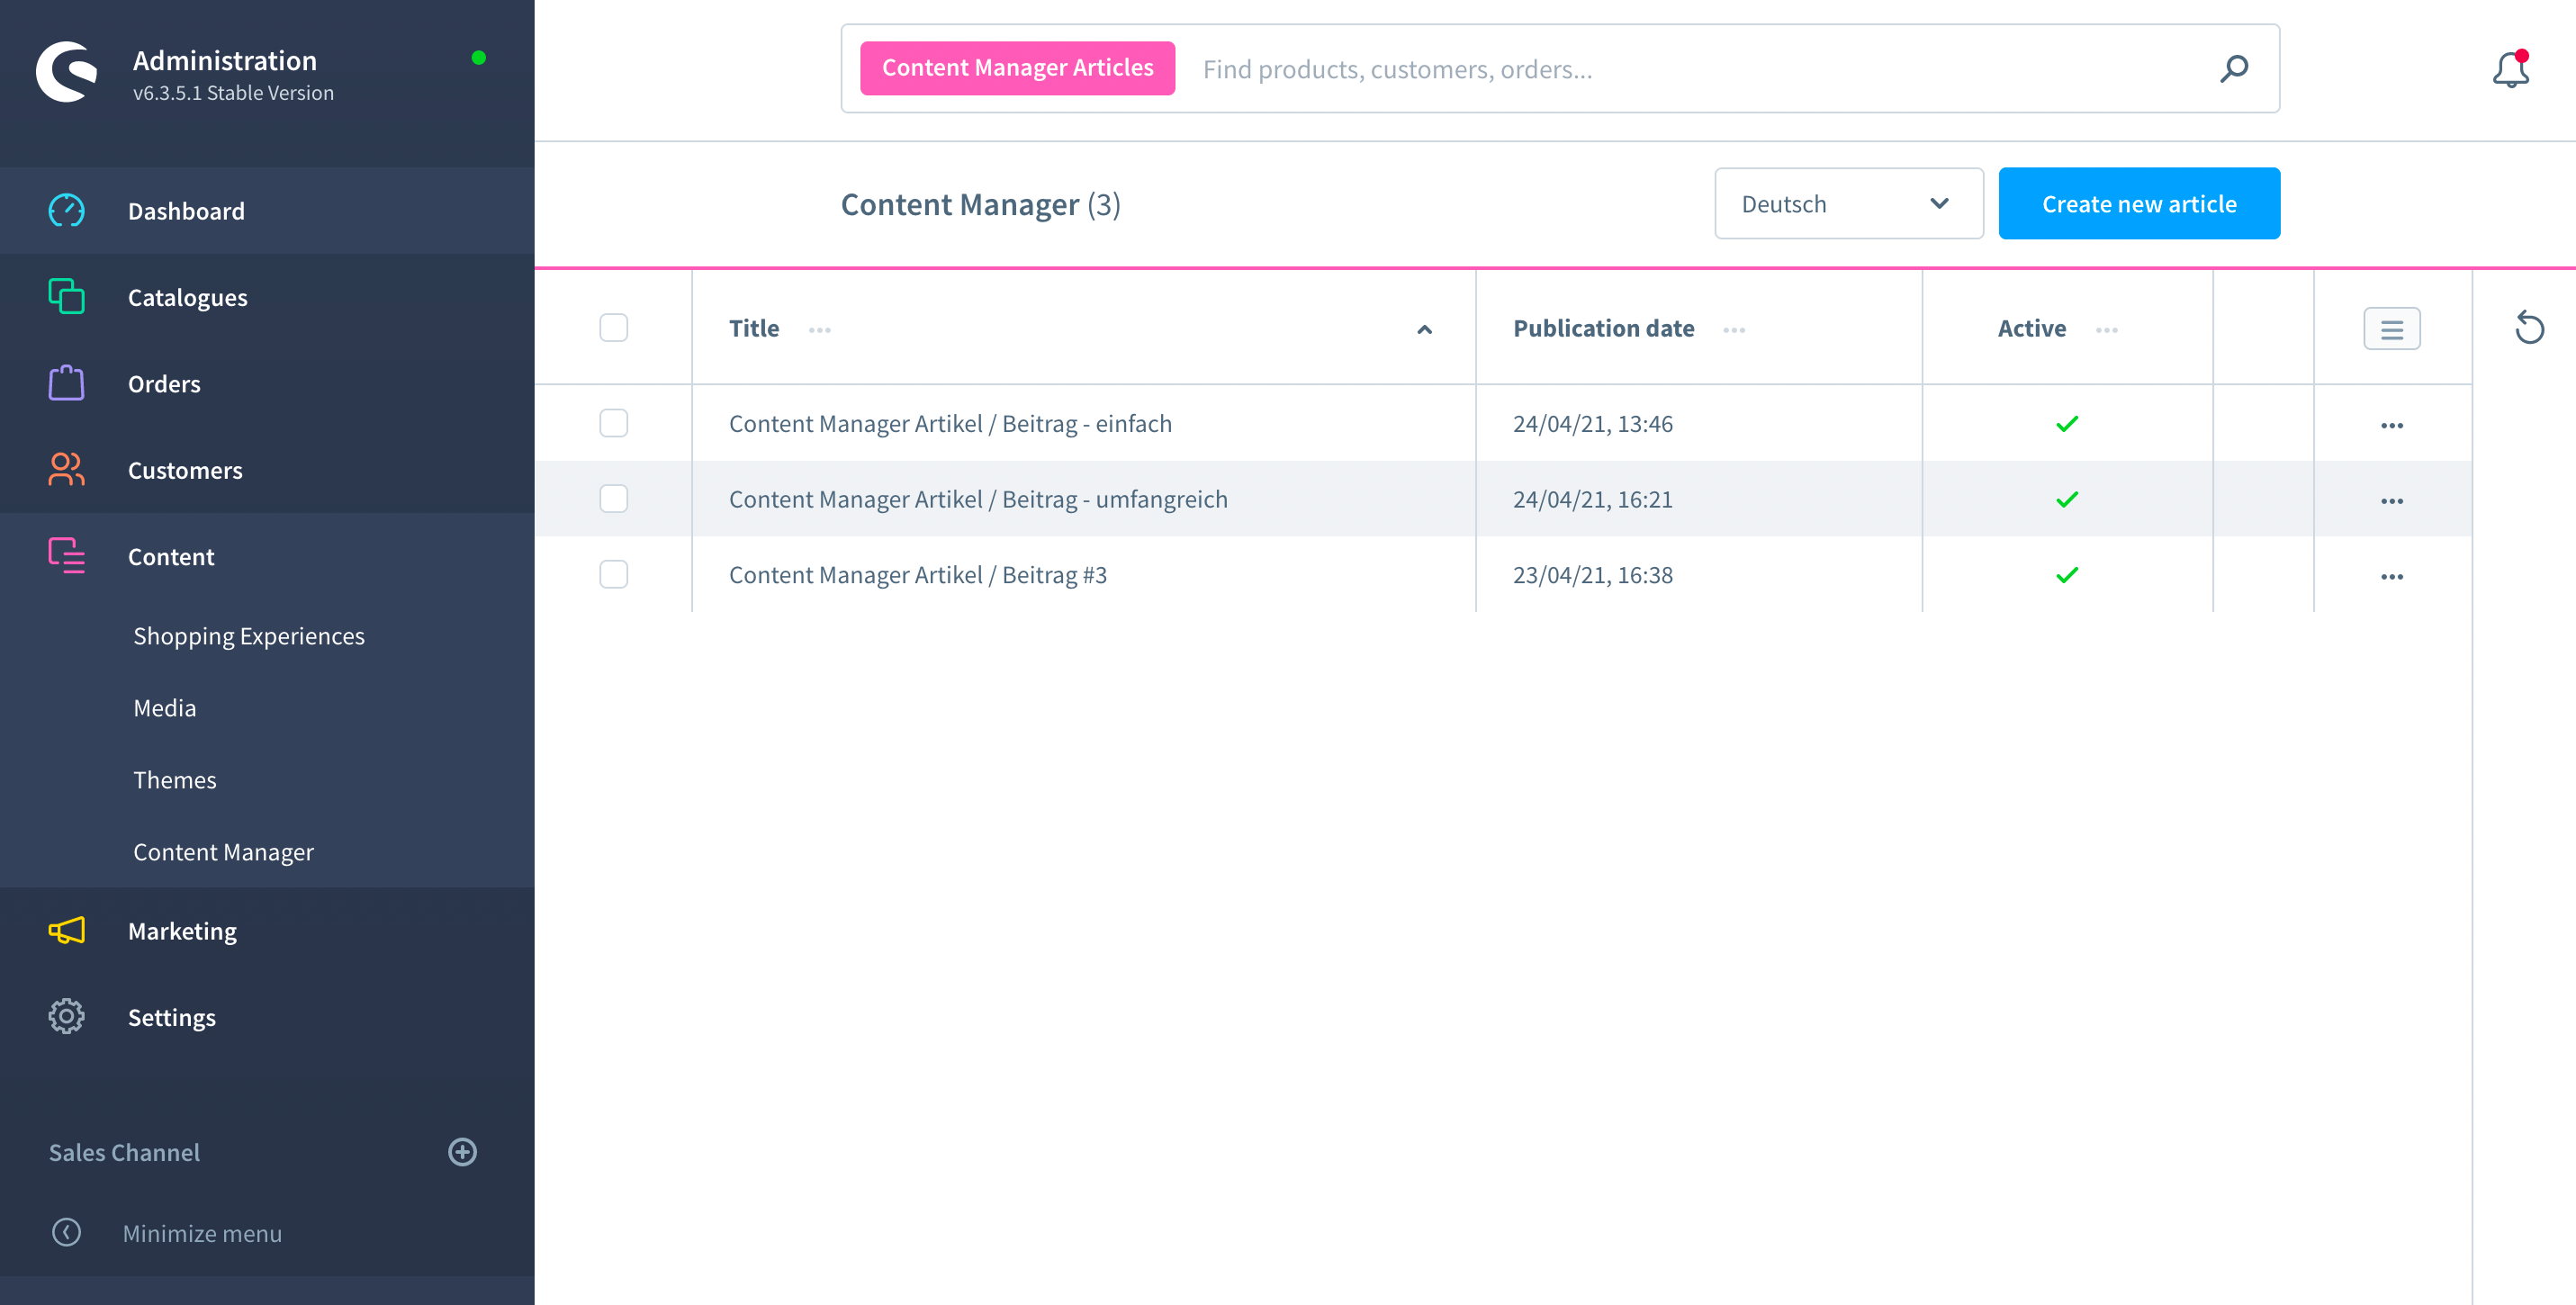Screen dimensions: 2576x1305
Task: Open Settings menu item
Action: click(267, 1017)
